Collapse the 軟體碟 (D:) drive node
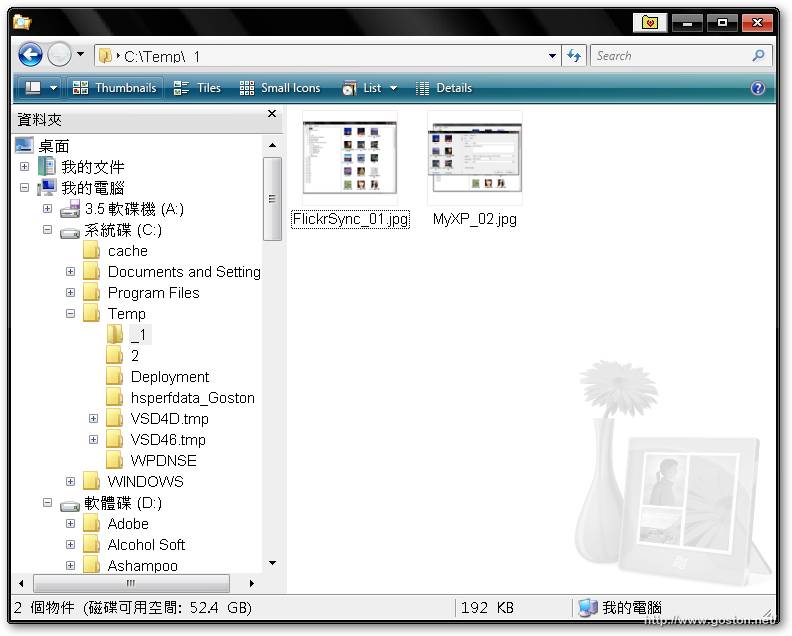The width and height of the screenshot is (792, 636). tap(47, 503)
